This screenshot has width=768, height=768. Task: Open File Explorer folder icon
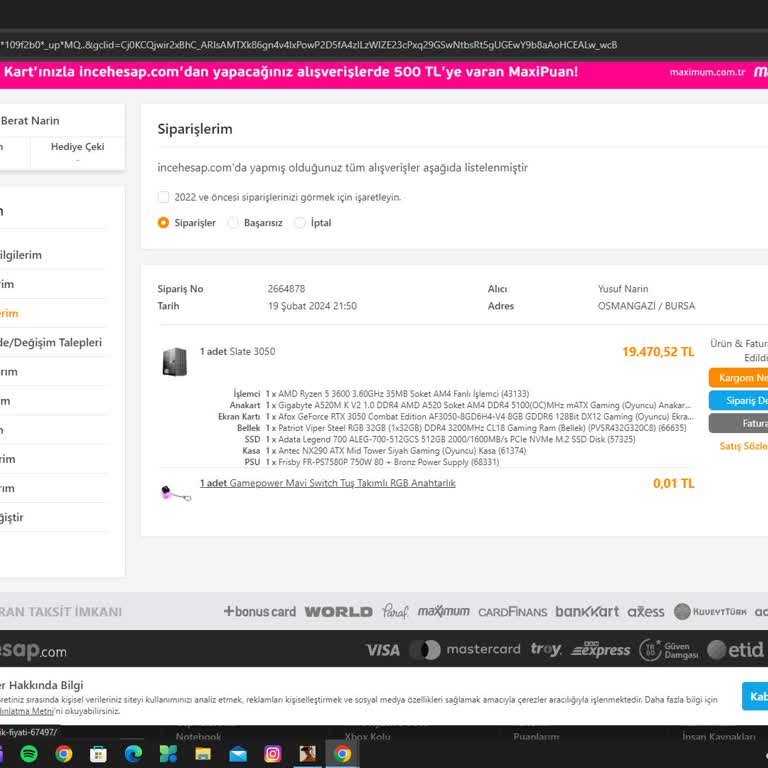coord(203,753)
